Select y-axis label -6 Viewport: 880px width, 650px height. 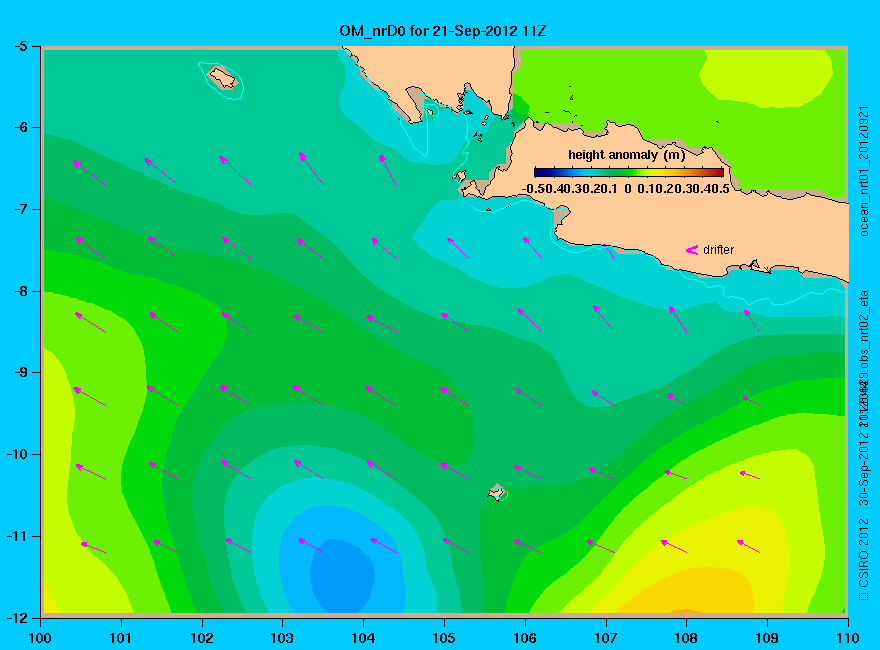click(21, 128)
